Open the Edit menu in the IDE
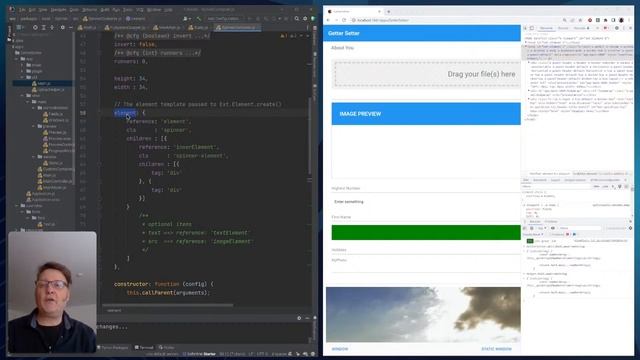This screenshot has width=640, height=360. [x=32, y=9]
